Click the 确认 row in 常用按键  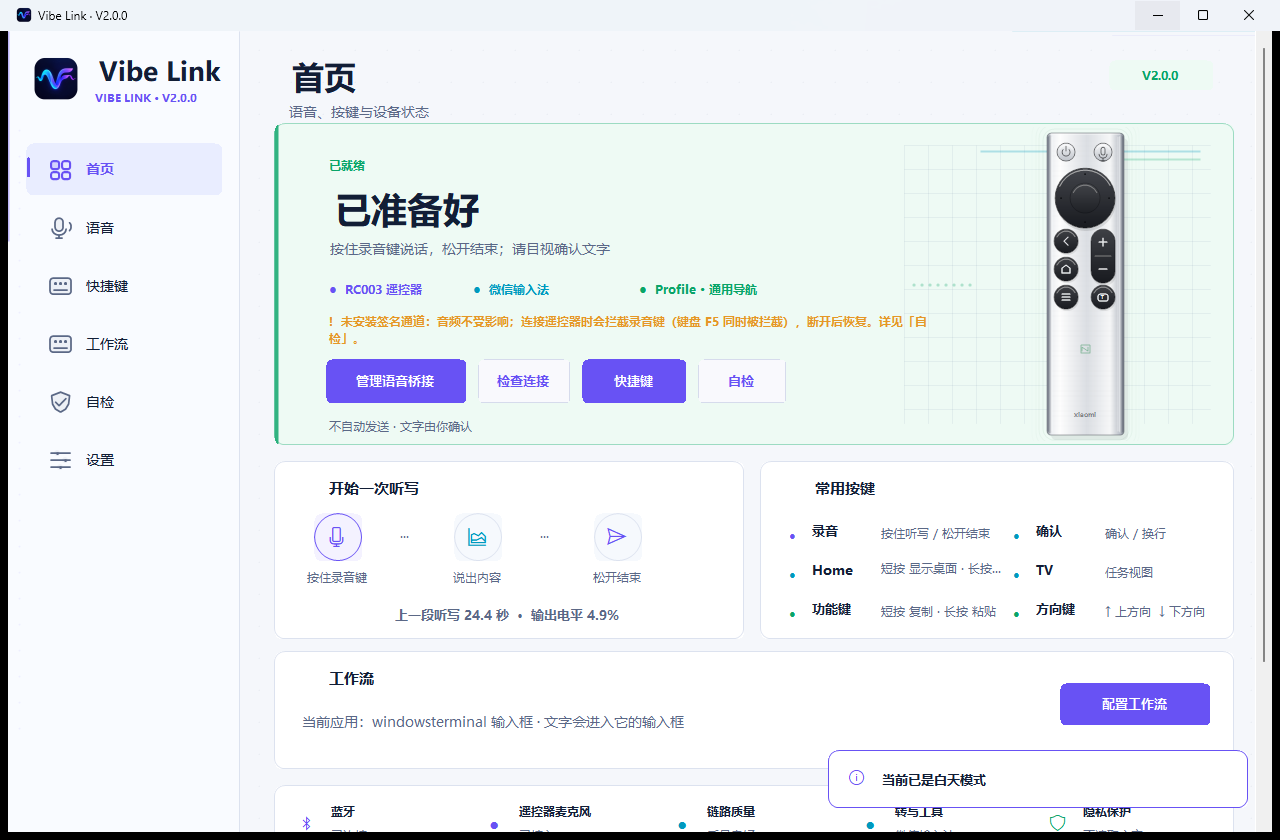click(1112, 533)
